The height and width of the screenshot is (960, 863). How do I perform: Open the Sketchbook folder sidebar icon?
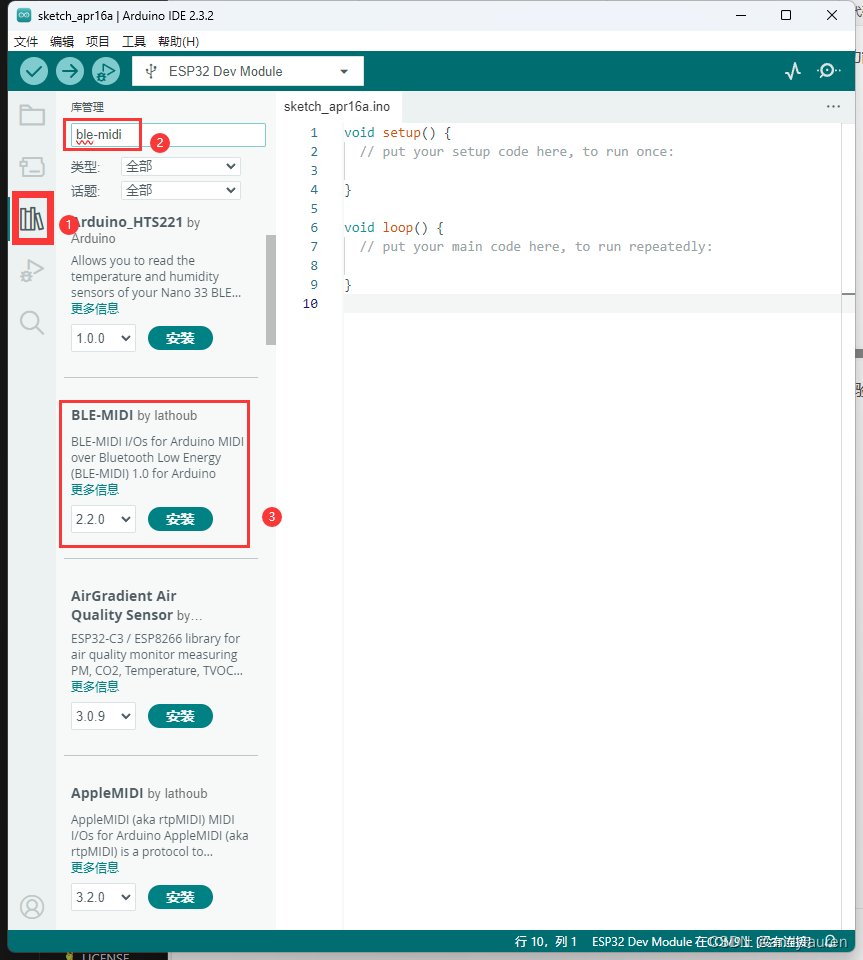(32, 115)
